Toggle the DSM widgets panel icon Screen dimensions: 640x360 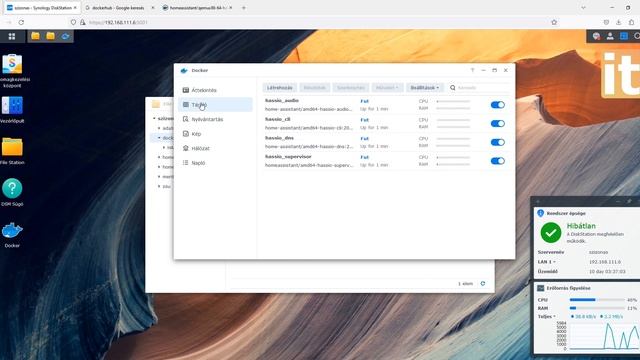624,36
